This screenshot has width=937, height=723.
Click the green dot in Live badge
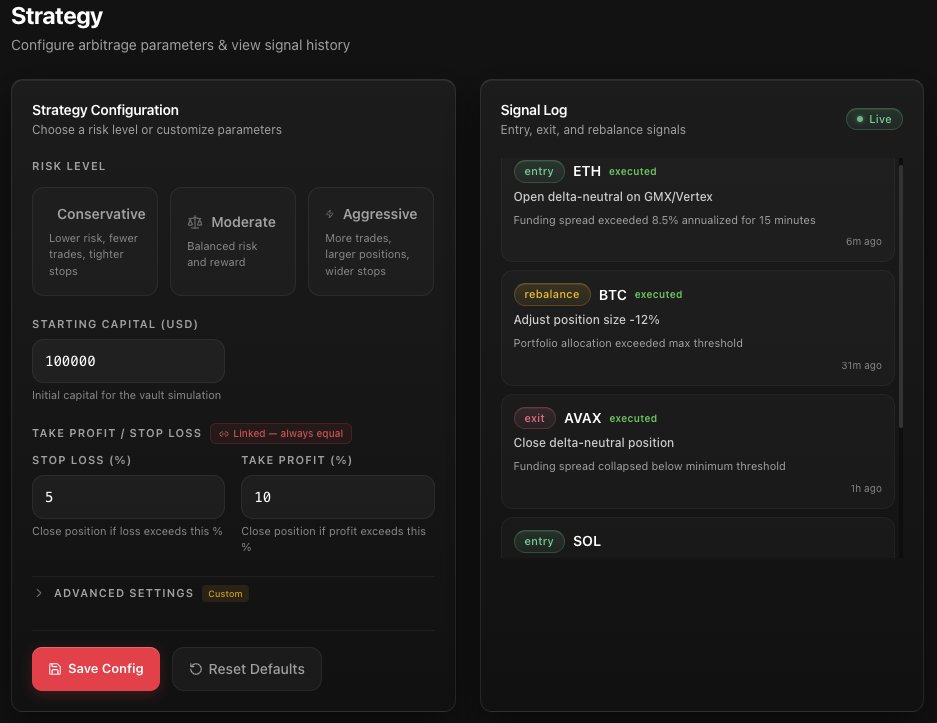coord(859,119)
